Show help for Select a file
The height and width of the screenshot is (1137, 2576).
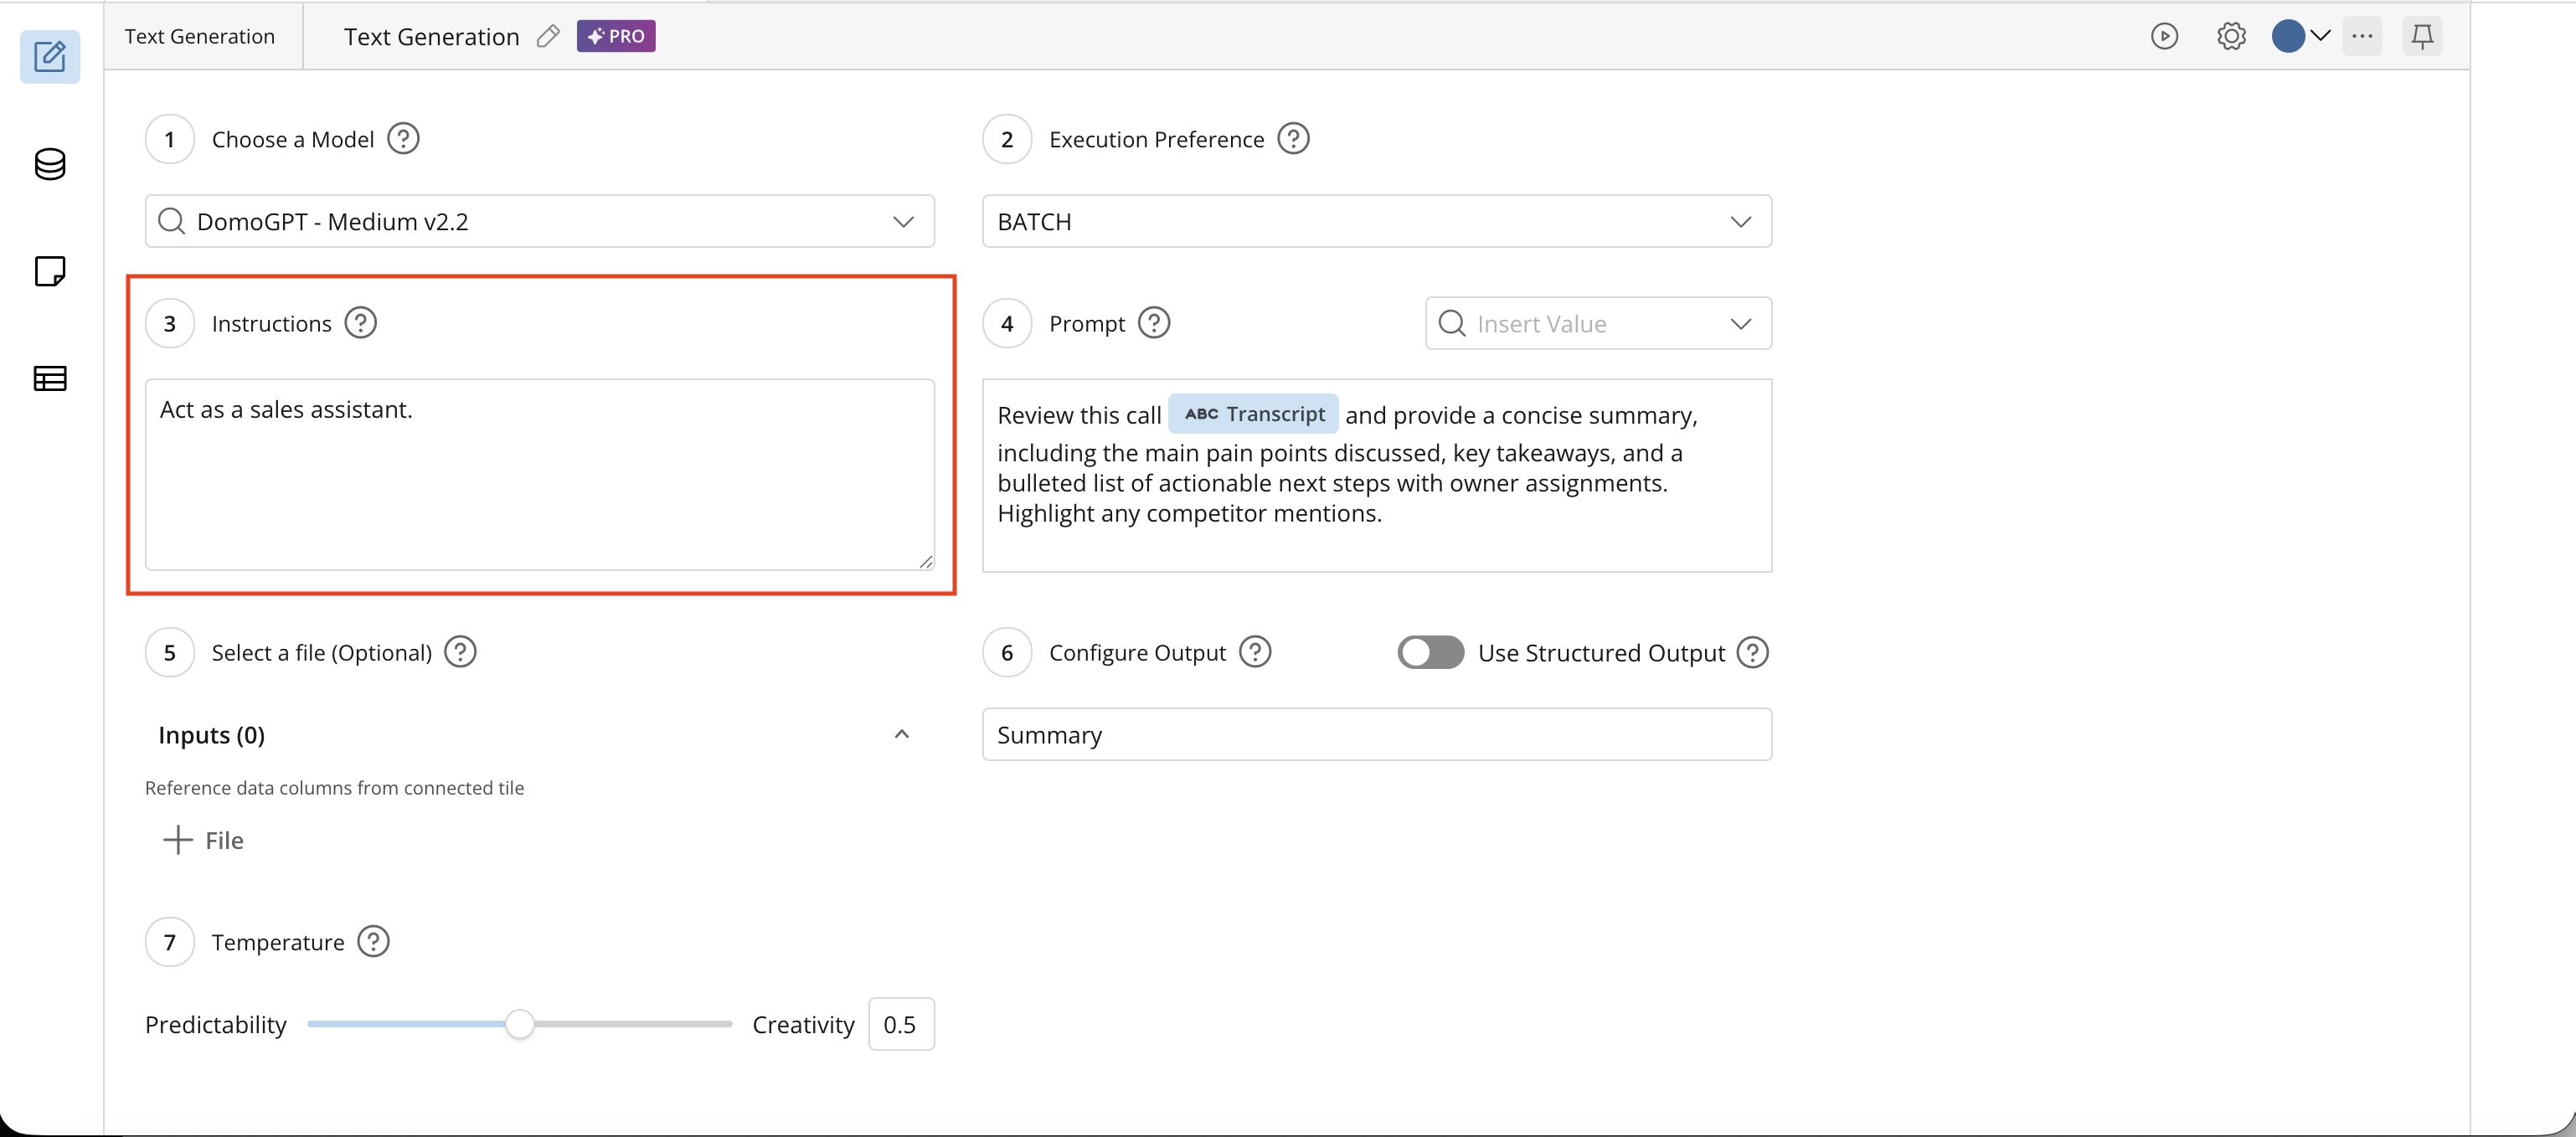pos(460,652)
